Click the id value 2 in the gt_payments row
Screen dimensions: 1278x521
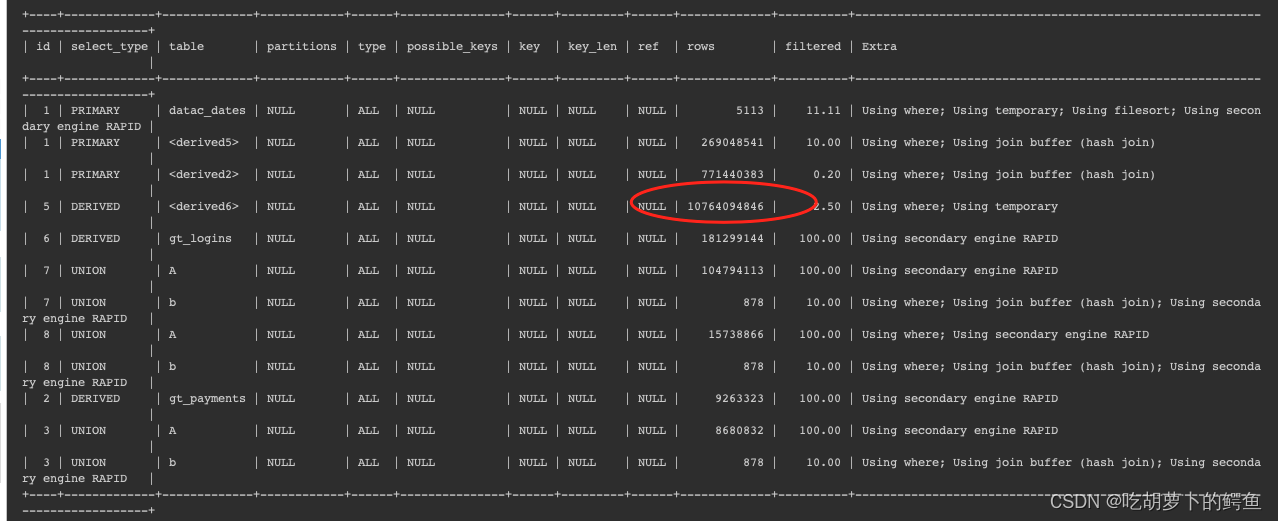tap(46, 399)
